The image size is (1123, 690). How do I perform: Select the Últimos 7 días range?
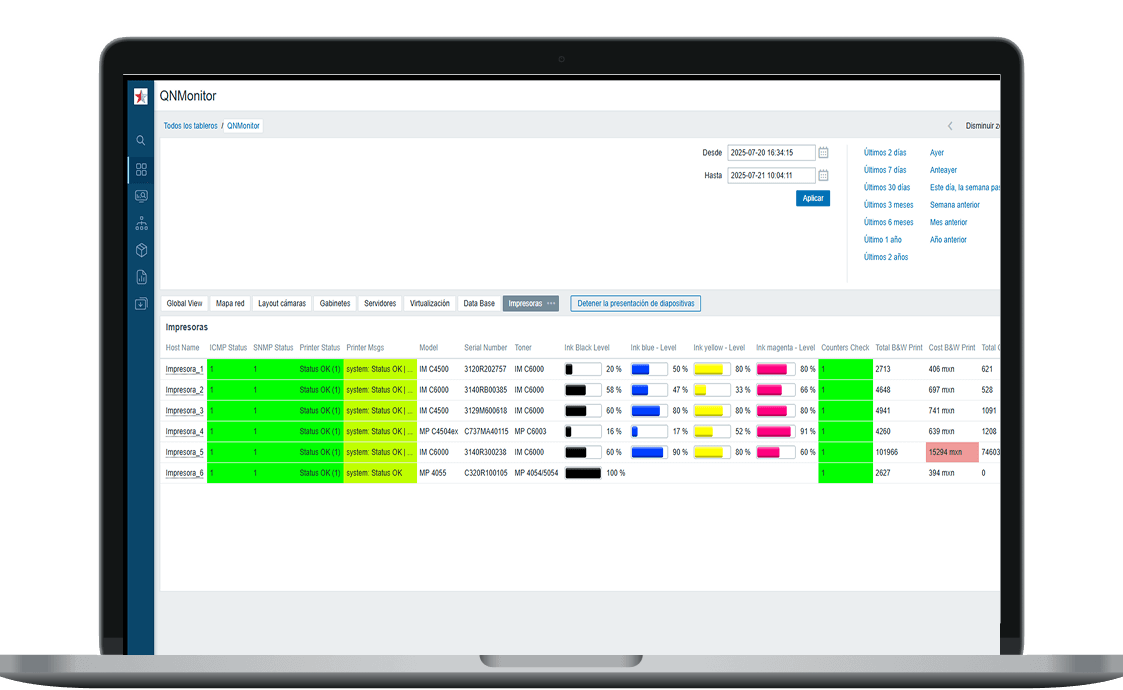tap(885, 170)
